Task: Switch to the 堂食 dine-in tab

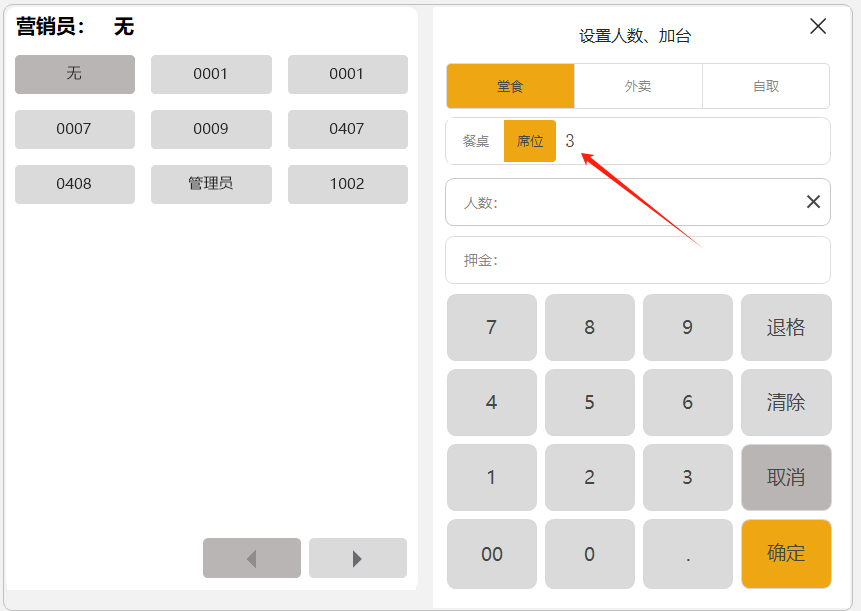Action: (510, 86)
